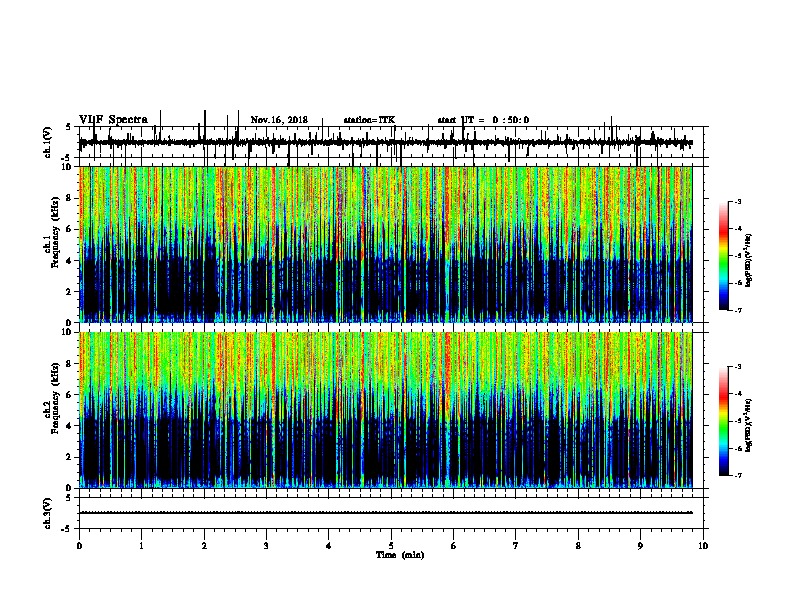Click the ch.1 spectrogram color scale bar

coord(724,256)
